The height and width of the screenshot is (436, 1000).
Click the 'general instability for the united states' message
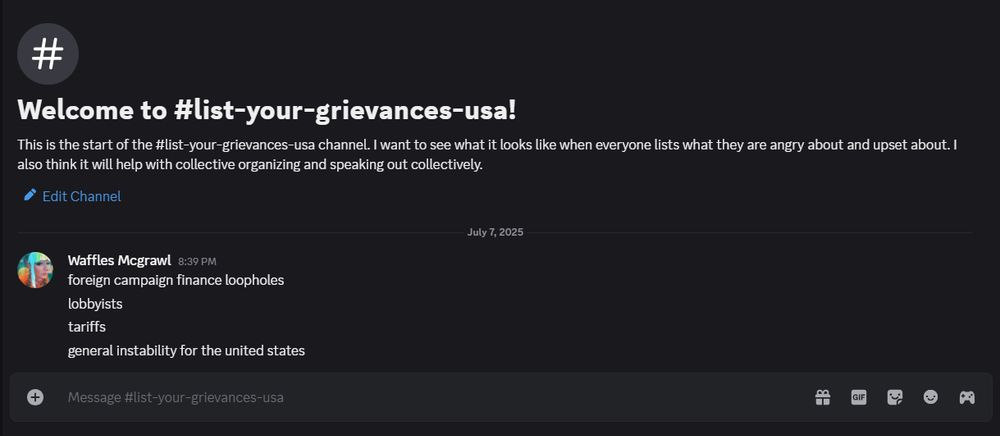(x=186, y=351)
